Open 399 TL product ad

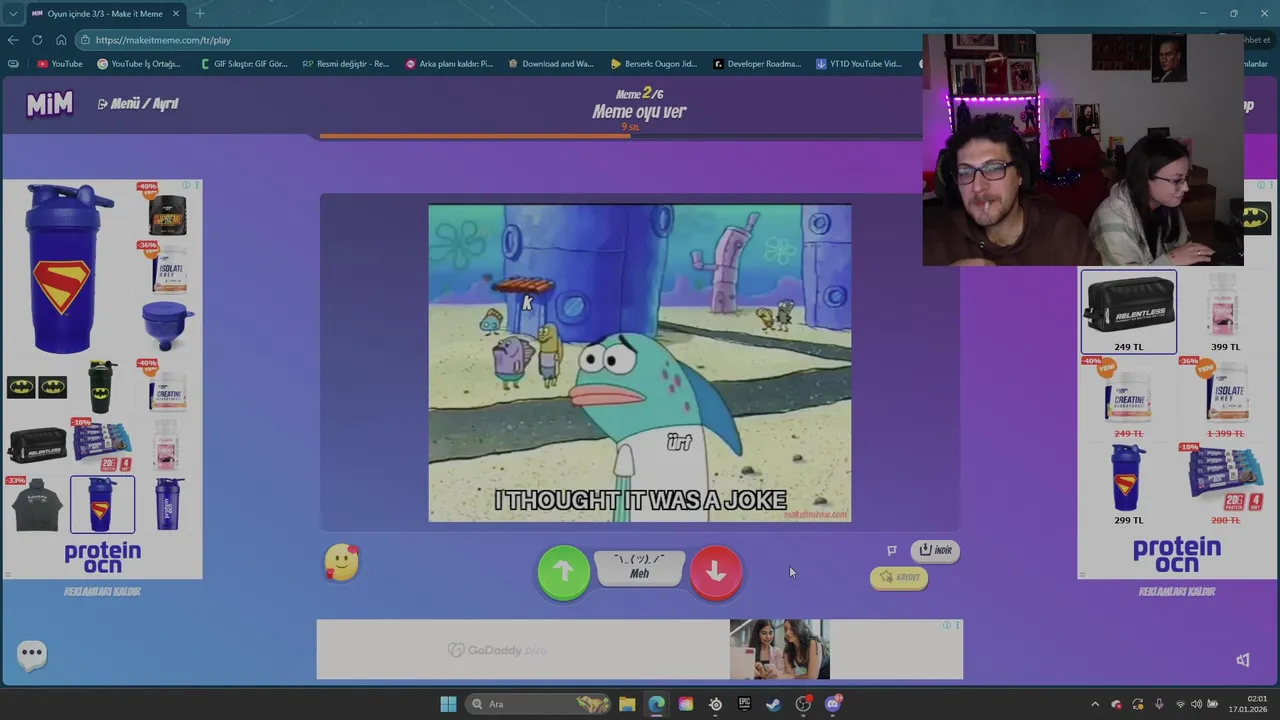(x=1225, y=312)
